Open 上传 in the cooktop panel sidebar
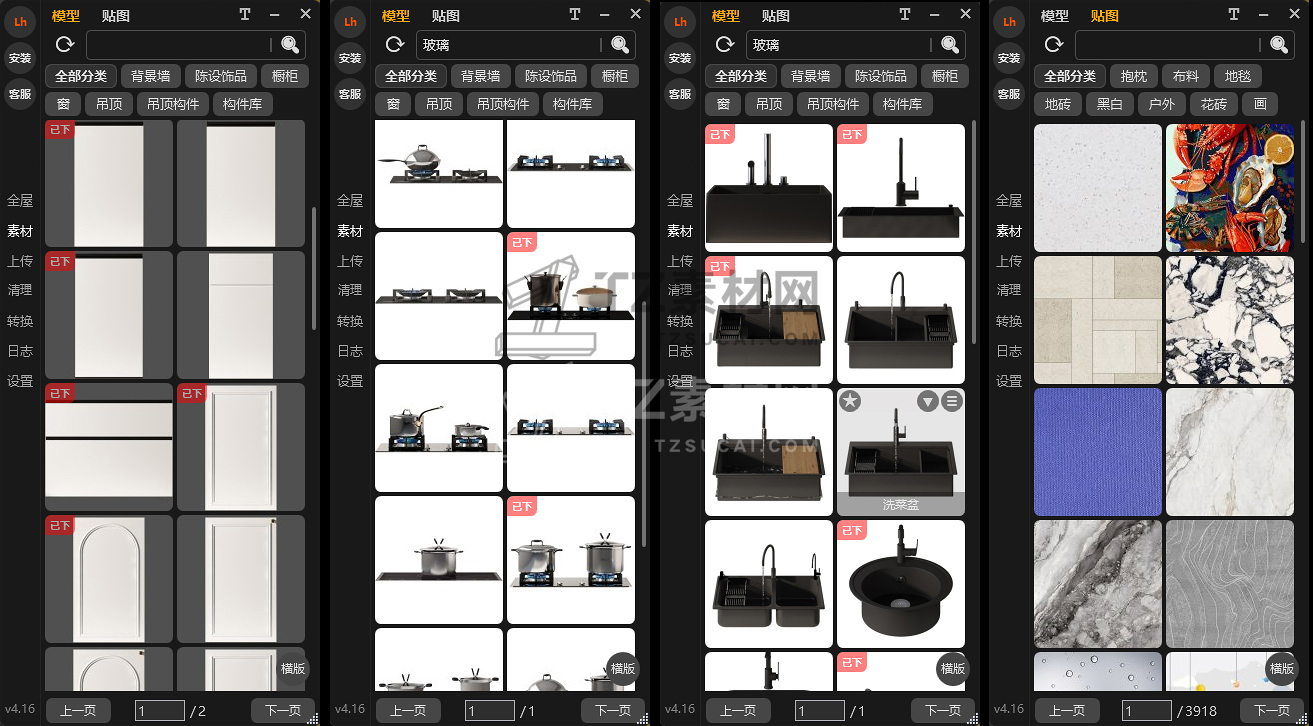Viewport: 1313px width, 726px height. [350, 261]
